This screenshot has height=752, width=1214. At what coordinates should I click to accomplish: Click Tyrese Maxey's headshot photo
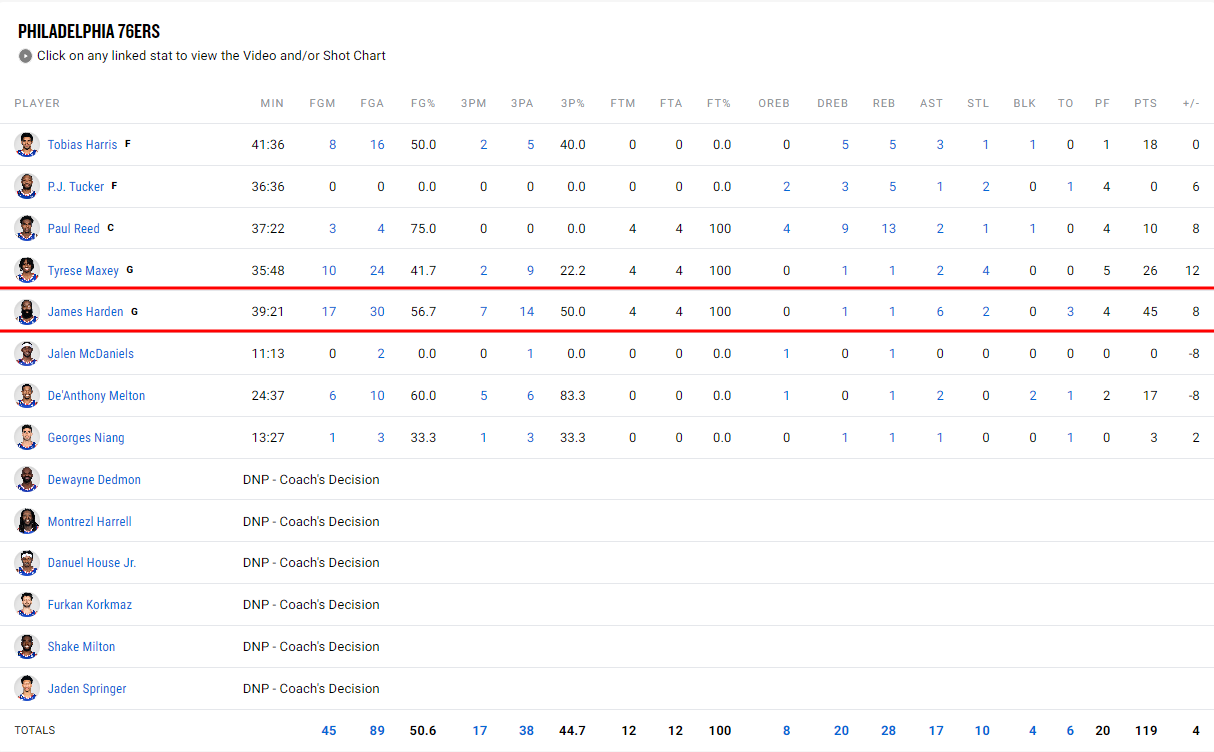(x=26, y=270)
